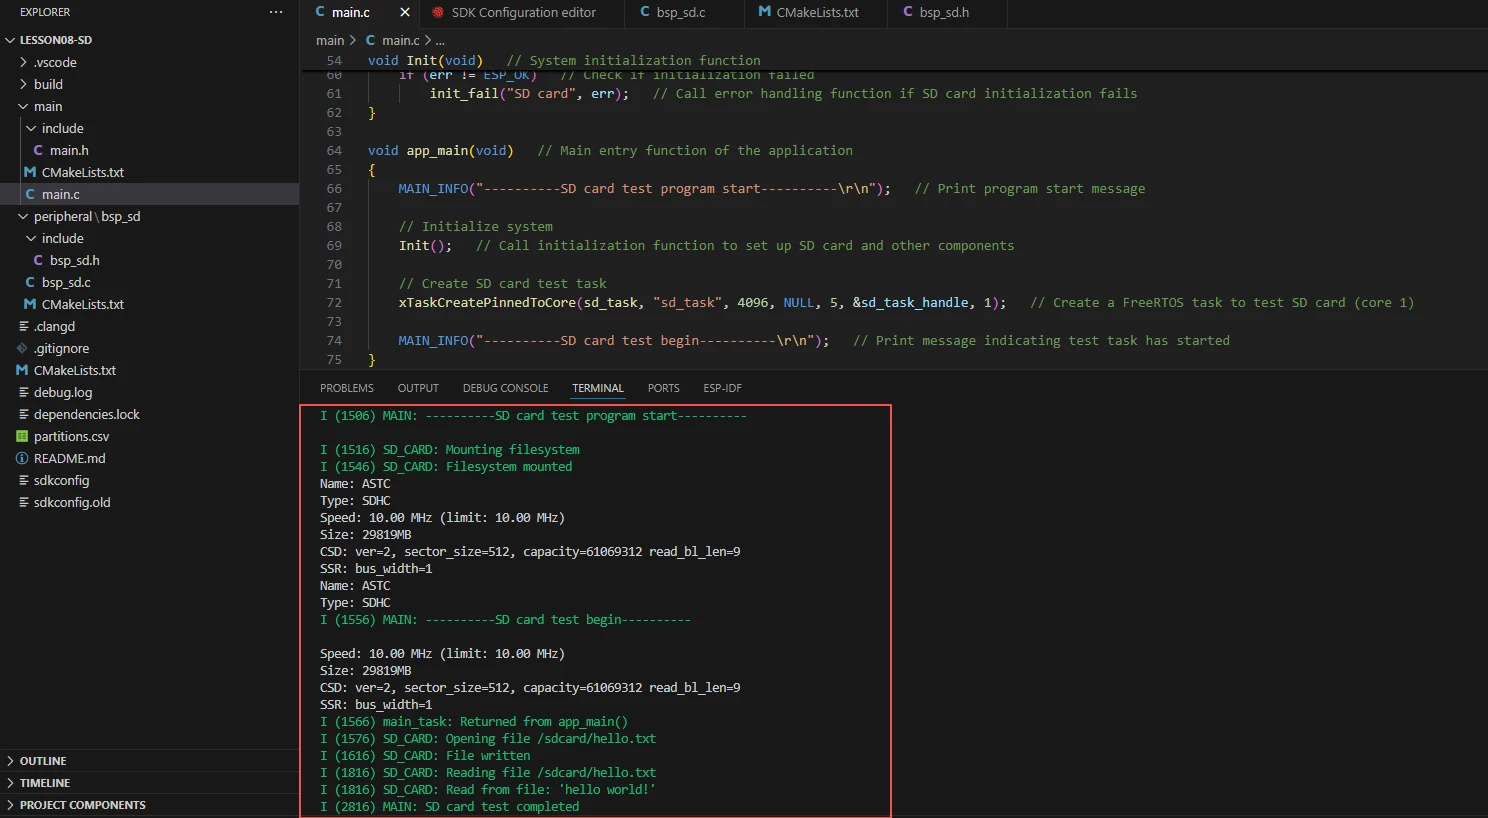The width and height of the screenshot is (1488, 818).
Task: Open the DEBUG CONSOLE panel tab
Action: click(x=505, y=388)
